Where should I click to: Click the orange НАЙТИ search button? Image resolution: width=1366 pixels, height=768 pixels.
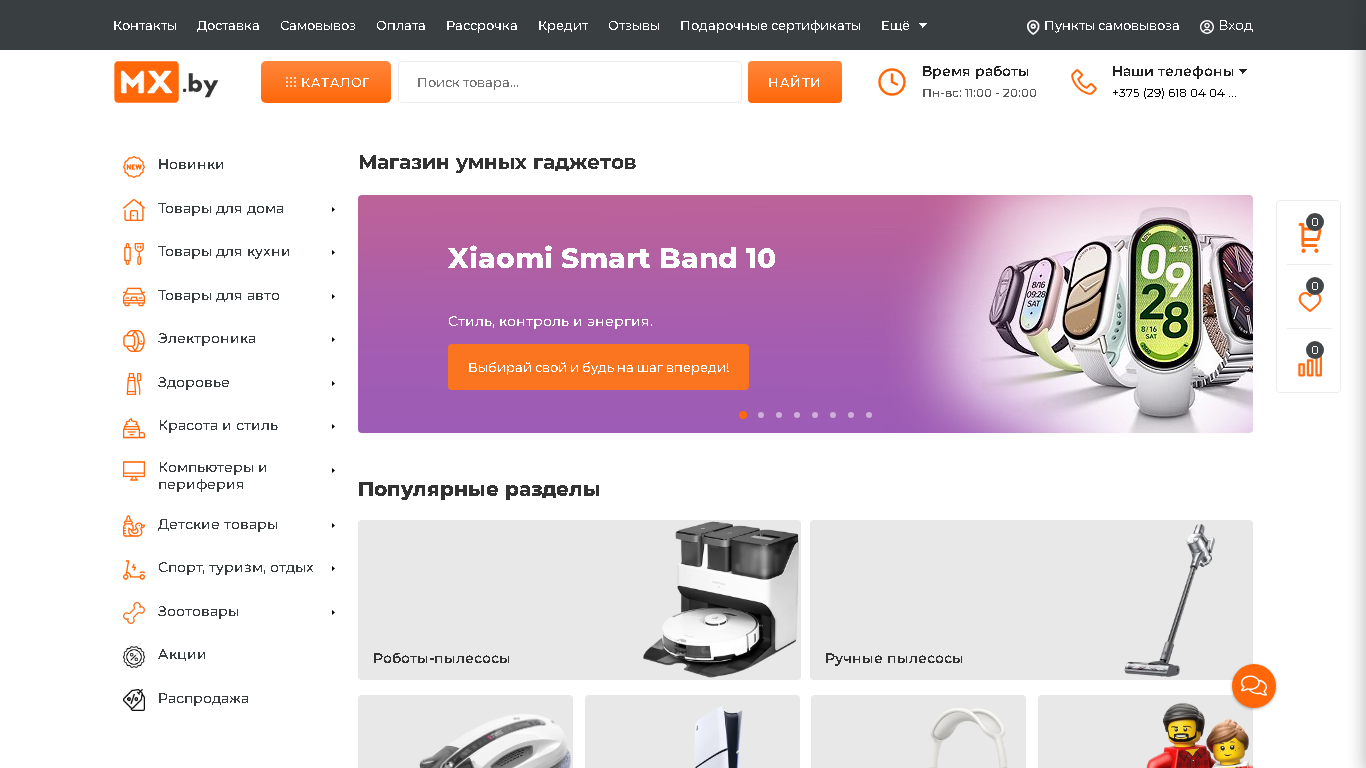click(795, 82)
